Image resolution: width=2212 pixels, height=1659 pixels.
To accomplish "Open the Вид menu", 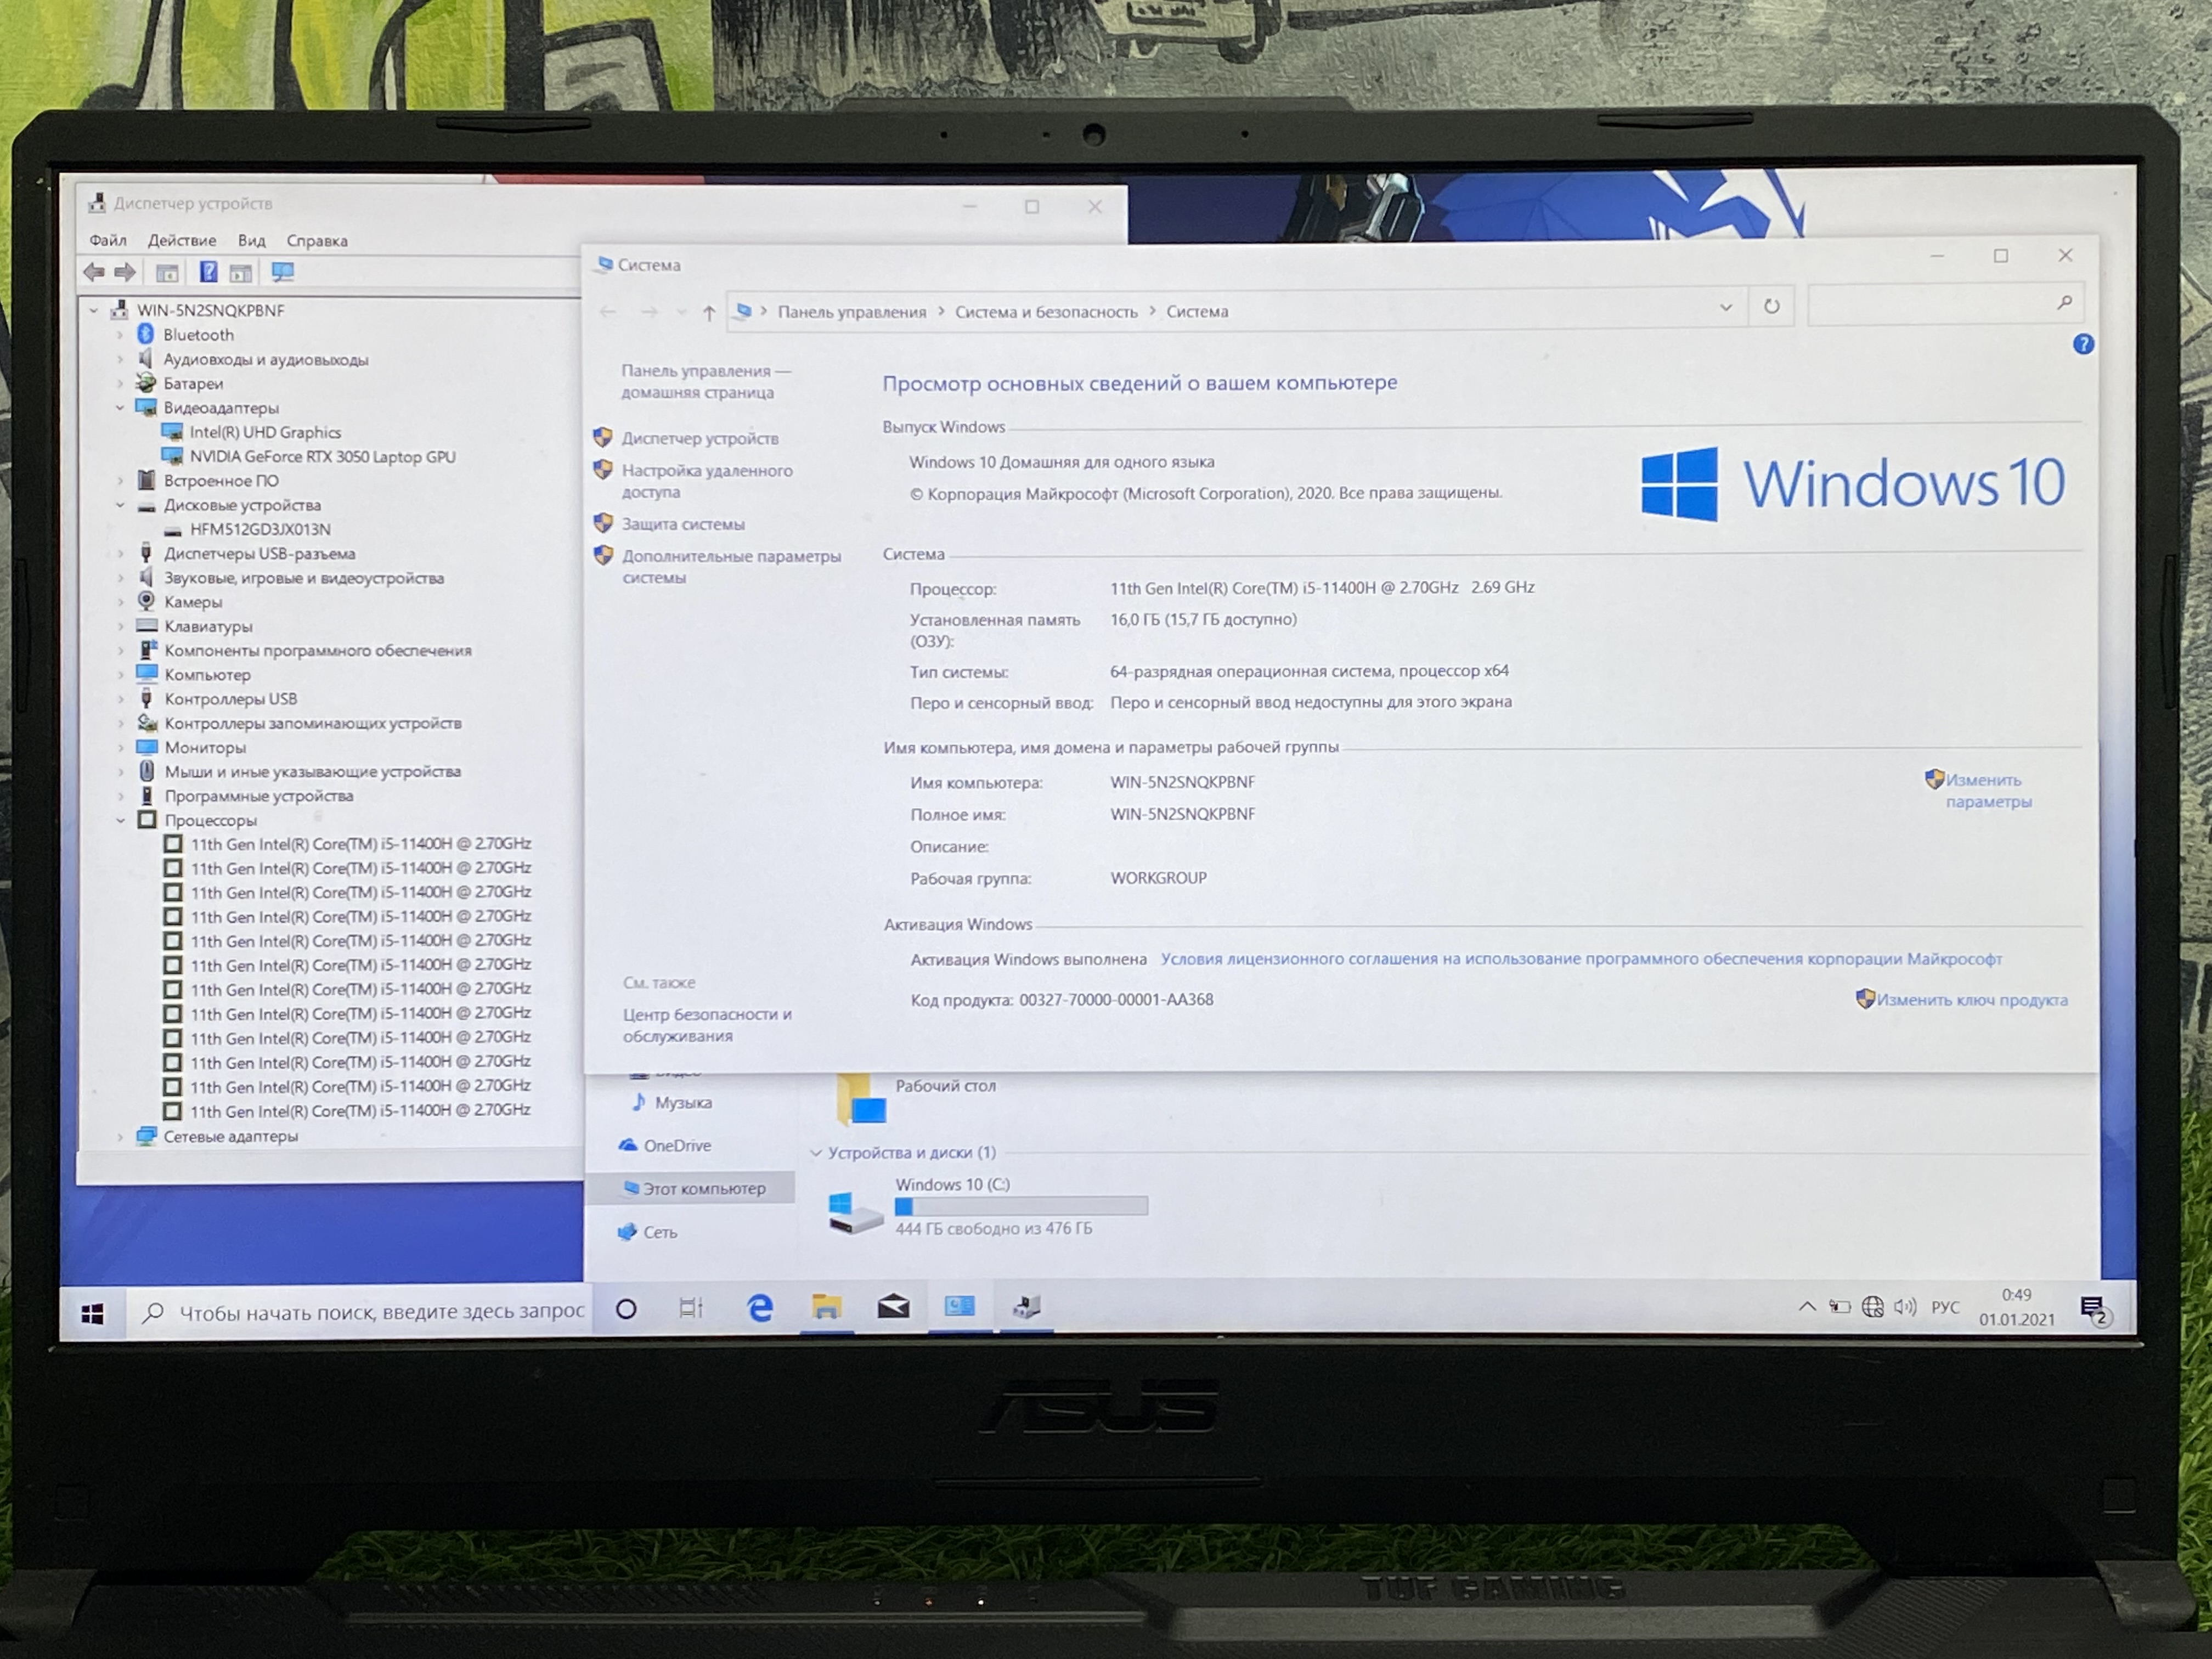I will coord(251,241).
